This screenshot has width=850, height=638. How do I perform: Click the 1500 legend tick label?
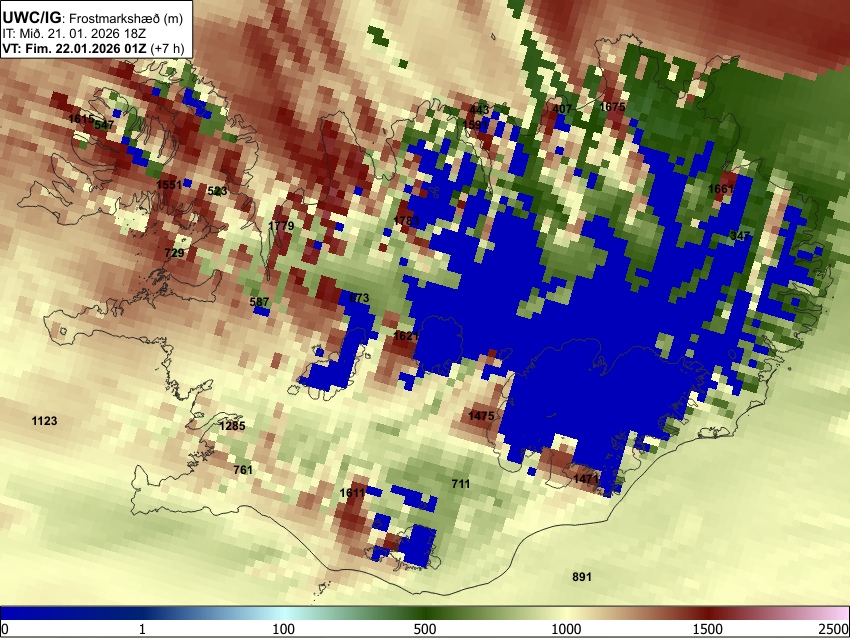pos(708,629)
